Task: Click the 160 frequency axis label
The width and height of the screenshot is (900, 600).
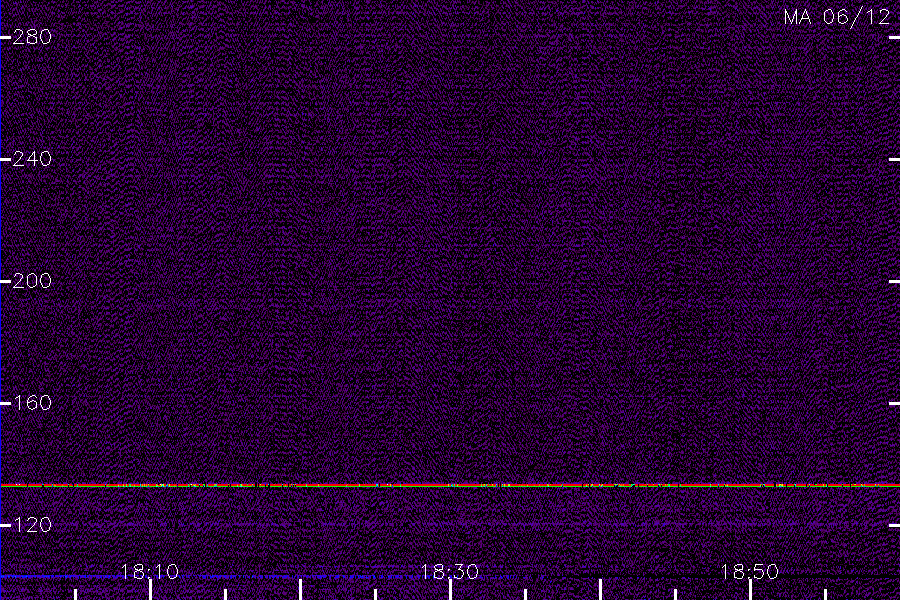Action: pos(32,403)
